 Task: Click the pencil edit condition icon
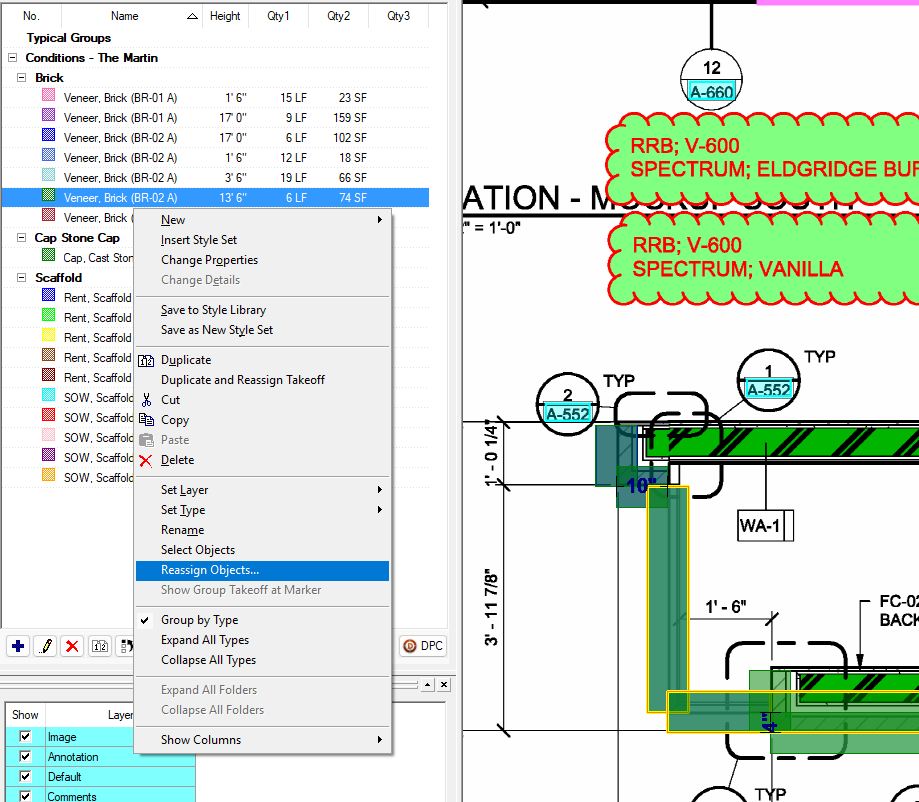pyautogui.click(x=45, y=646)
